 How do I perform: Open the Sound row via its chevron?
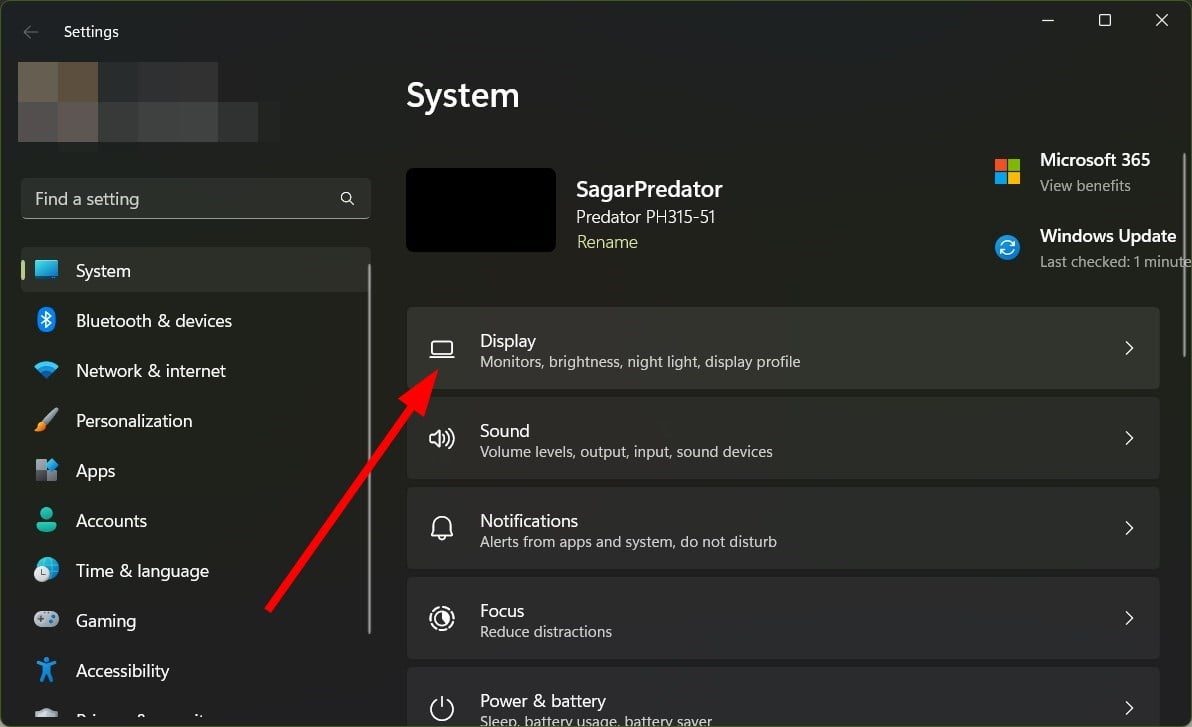[x=1129, y=438]
